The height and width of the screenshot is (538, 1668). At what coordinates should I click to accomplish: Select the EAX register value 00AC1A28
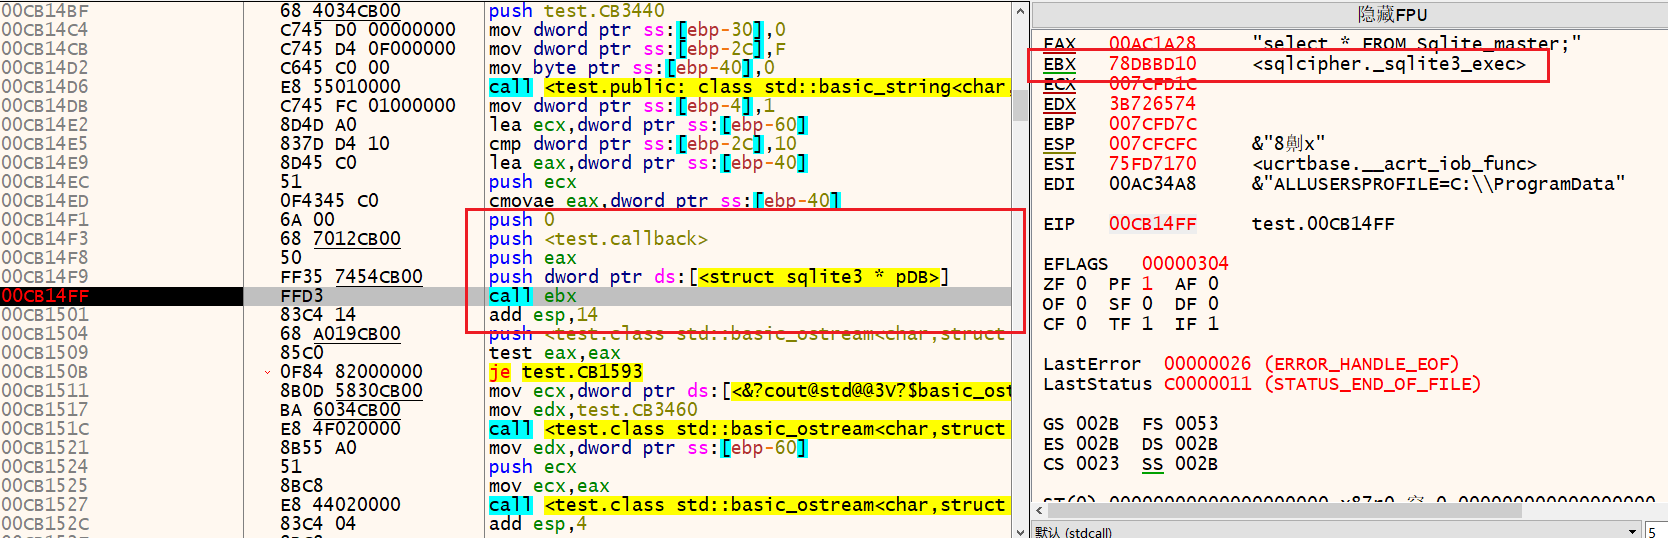(x=1152, y=44)
